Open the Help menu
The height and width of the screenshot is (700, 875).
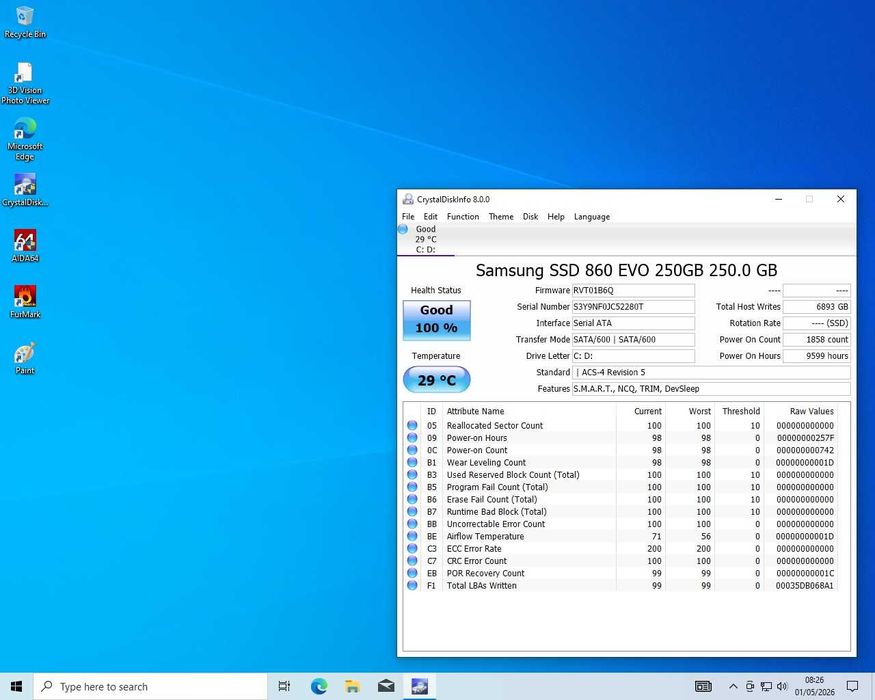pyautogui.click(x=555, y=217)
